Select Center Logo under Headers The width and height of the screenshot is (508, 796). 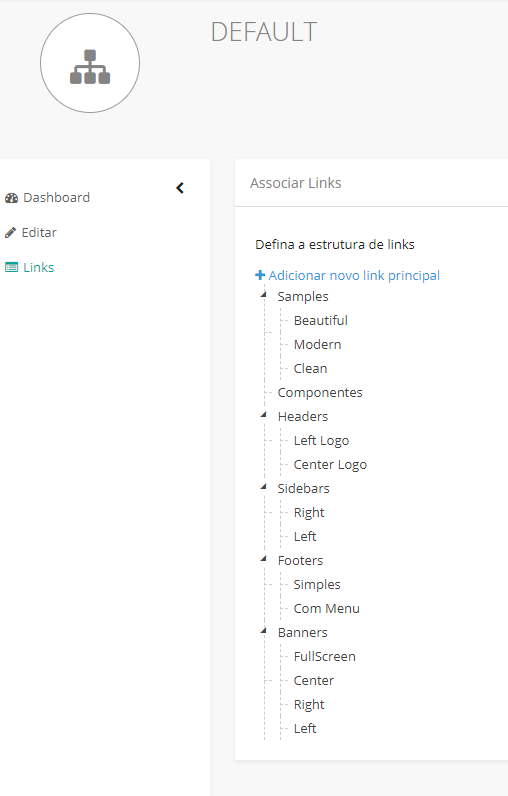coord(330,465)
